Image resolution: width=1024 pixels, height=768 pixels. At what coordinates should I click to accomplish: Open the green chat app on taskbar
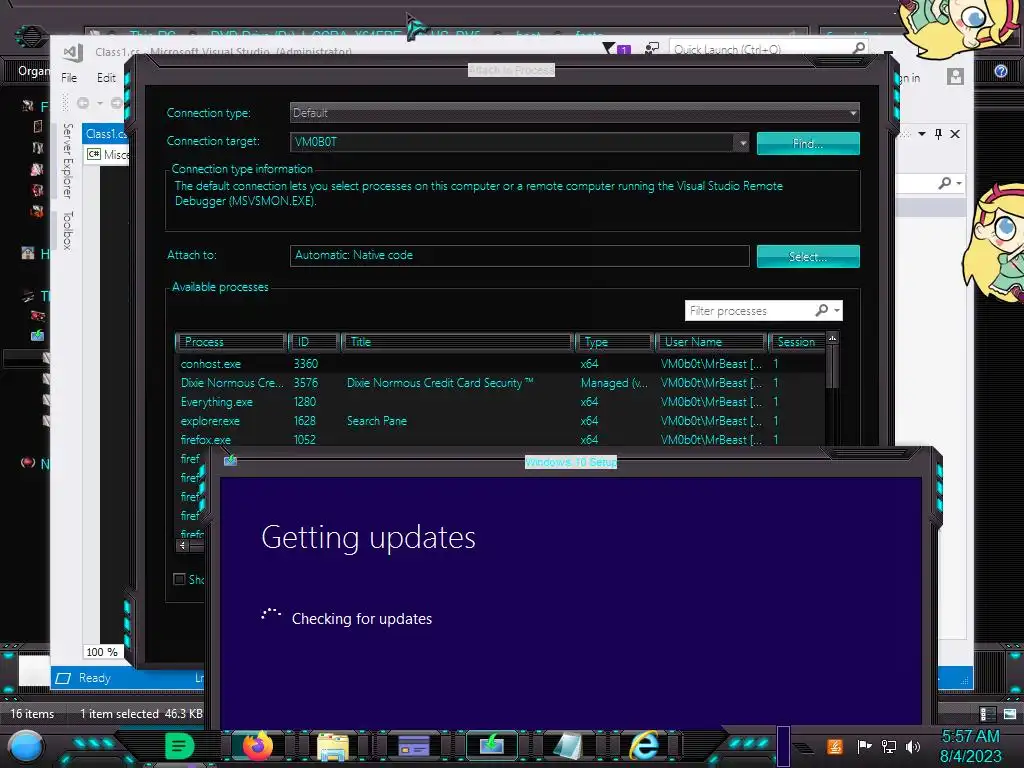[x=180, y=746]
